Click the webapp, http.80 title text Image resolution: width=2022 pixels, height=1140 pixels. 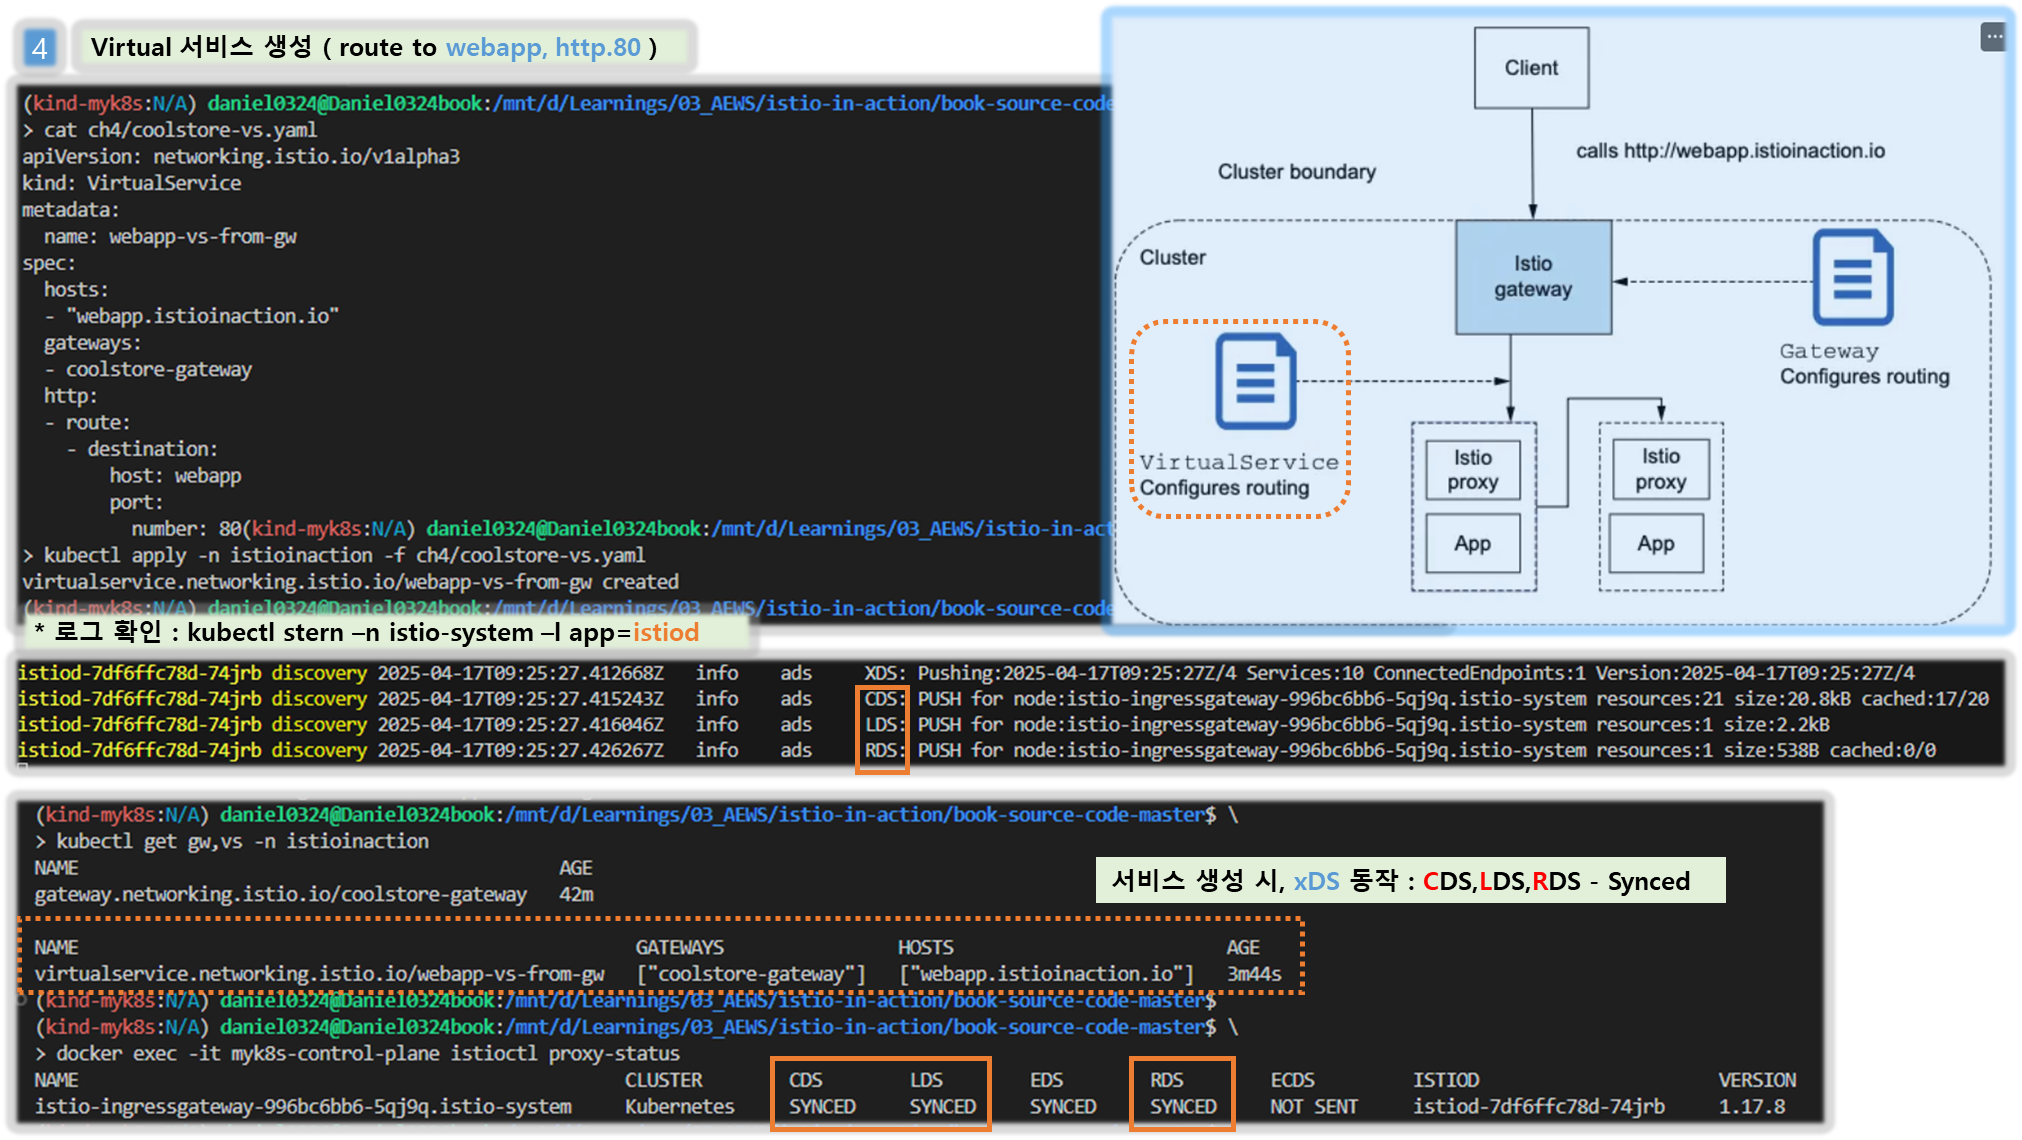(x=543, y=47)
